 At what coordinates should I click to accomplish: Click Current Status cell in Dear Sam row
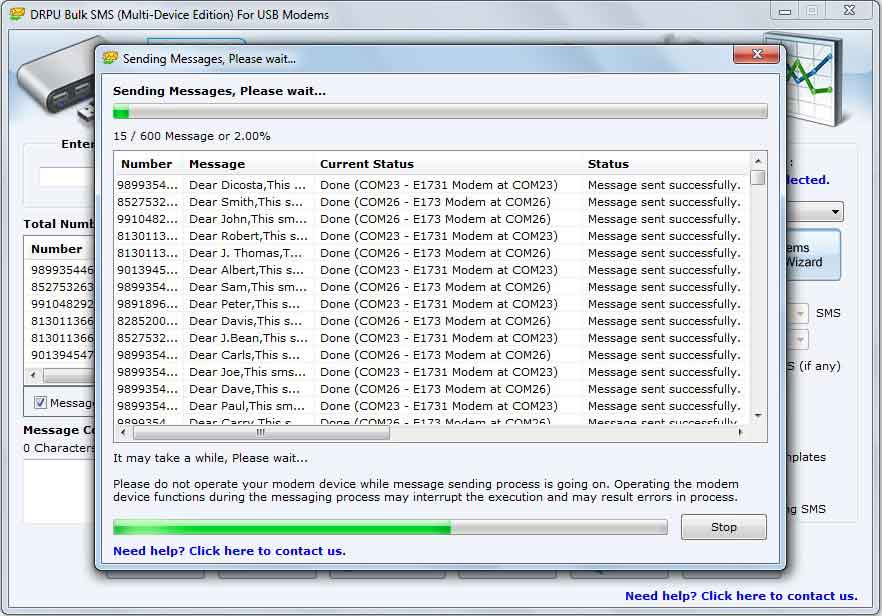tap(435, 287)
